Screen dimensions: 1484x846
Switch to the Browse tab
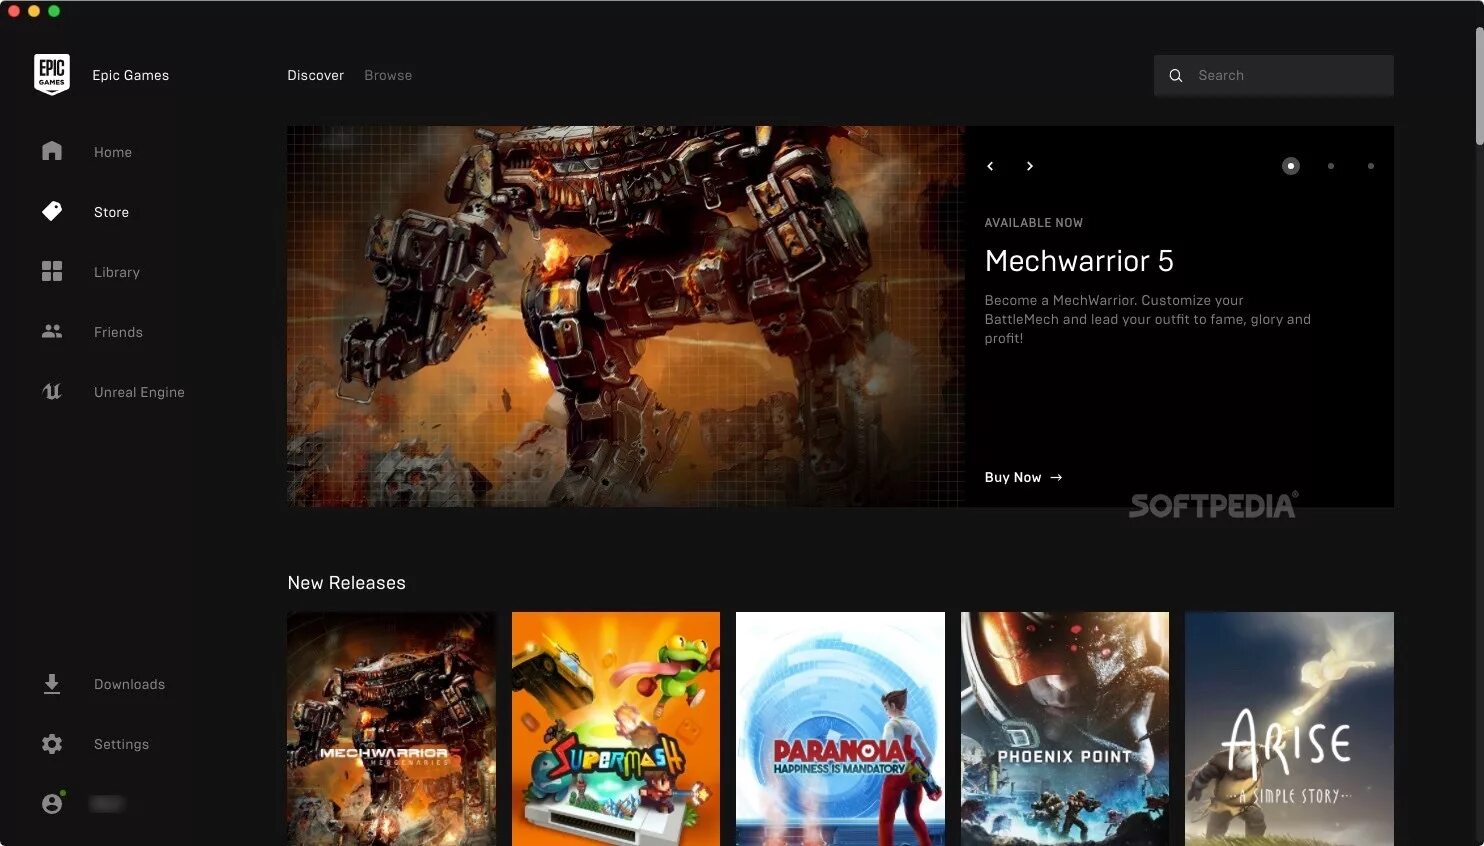pyautogui.click(x=388, y=75)
